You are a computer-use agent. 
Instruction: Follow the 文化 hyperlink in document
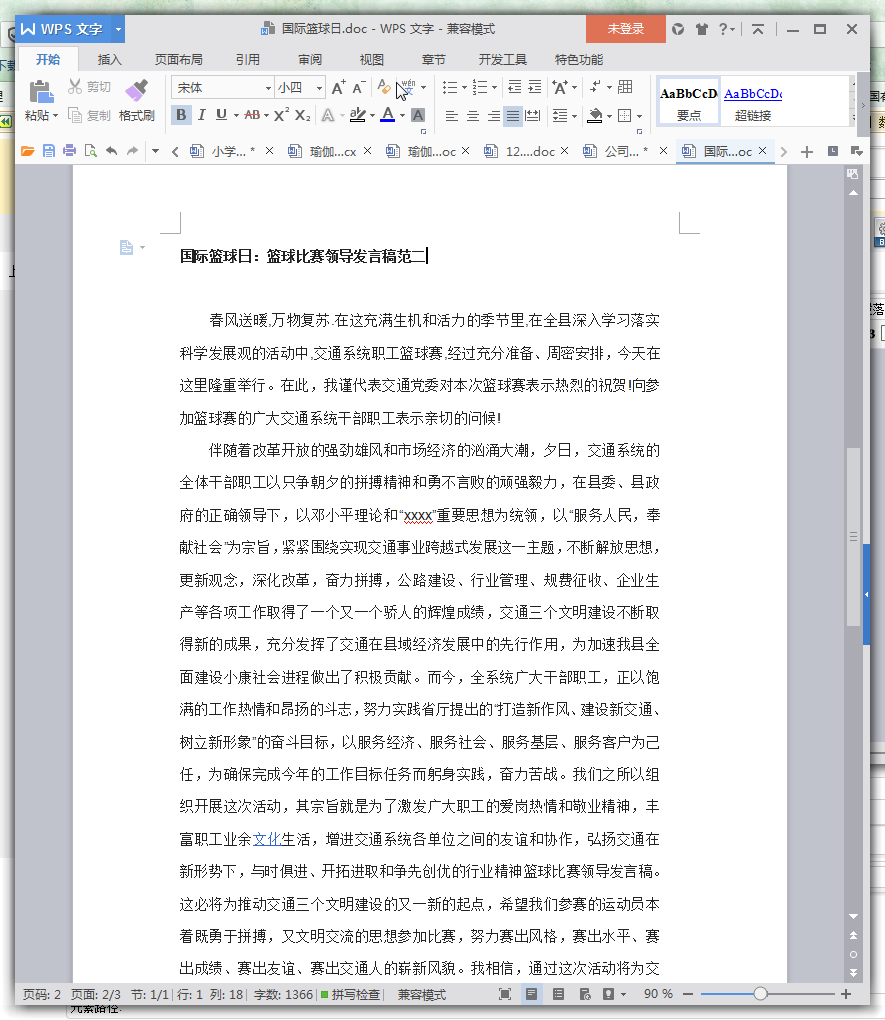pos(266,839)
